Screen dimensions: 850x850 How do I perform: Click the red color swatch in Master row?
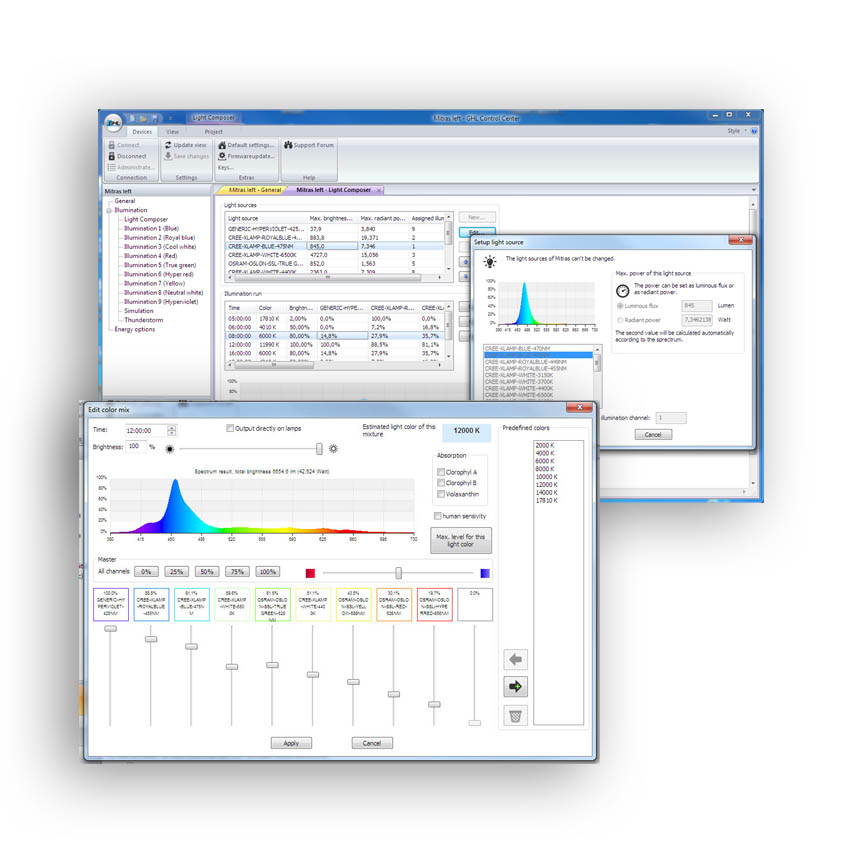pos(310,574)
